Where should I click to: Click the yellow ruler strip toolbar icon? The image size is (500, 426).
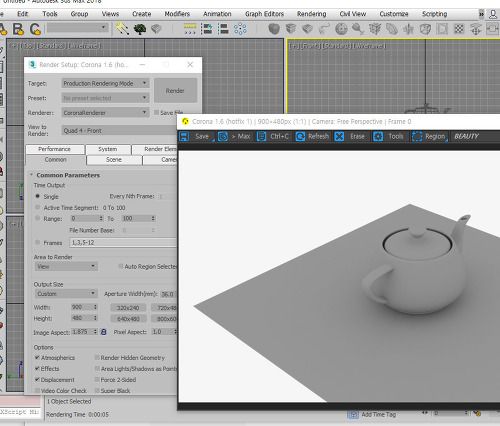point(190,29)
